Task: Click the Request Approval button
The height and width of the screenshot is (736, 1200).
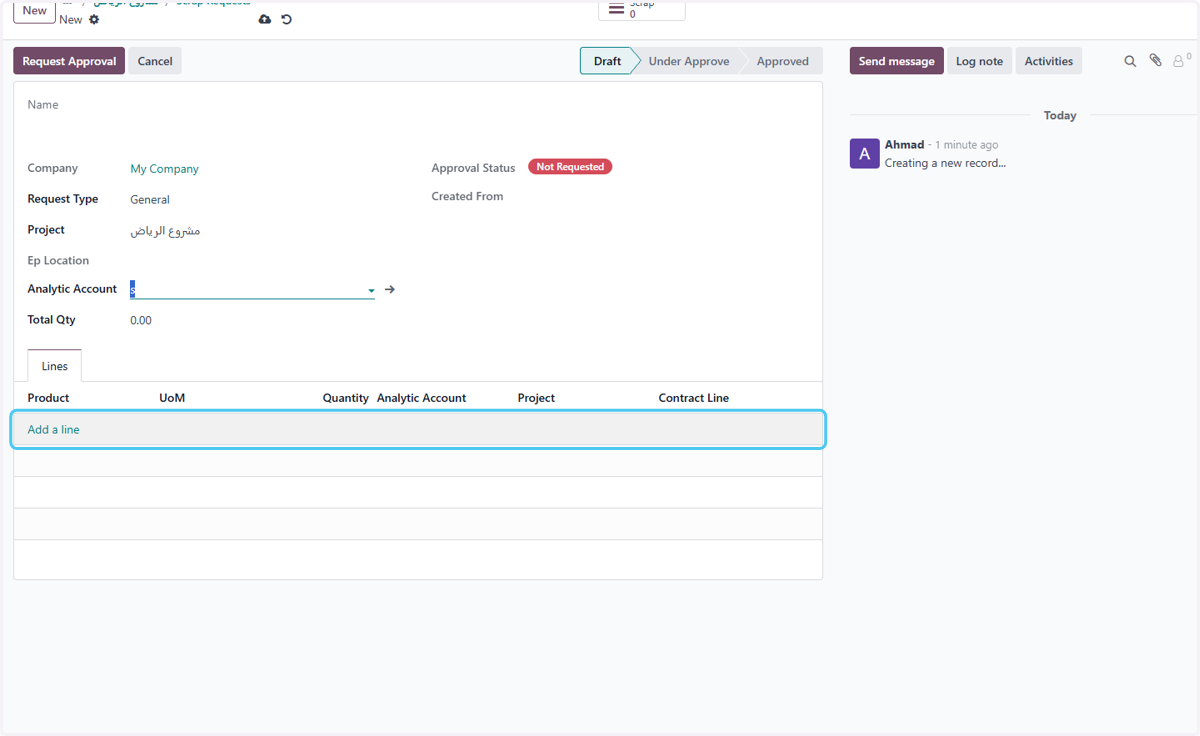Action: pyautogui.click(x=69, y=61)
